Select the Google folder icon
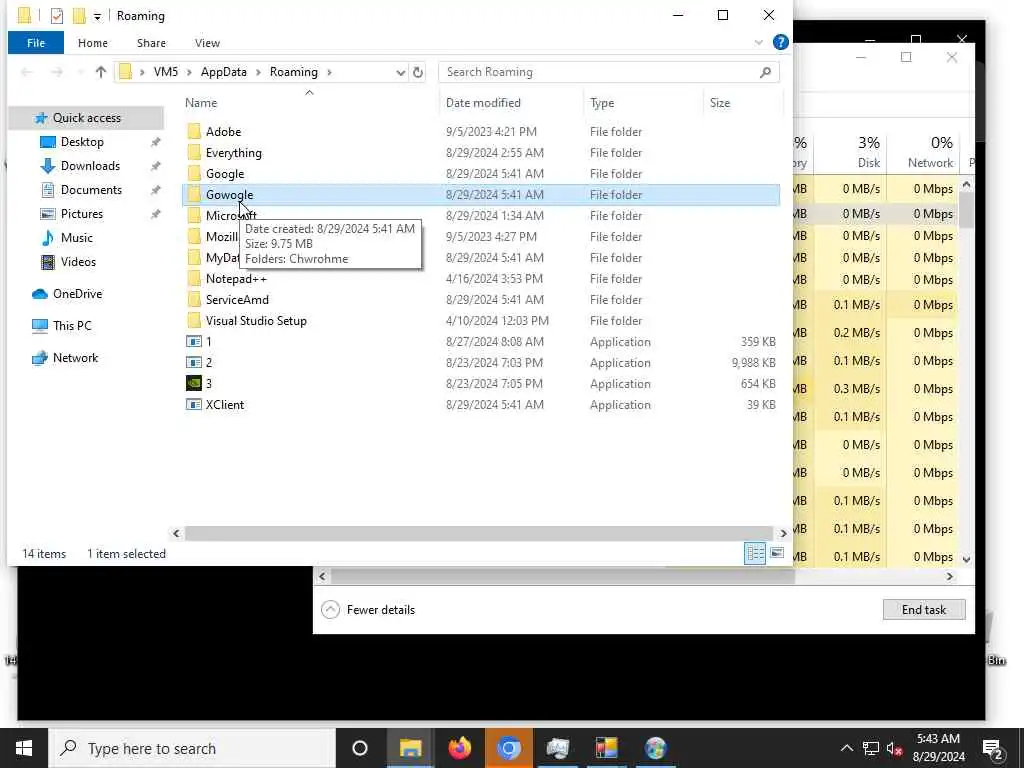 (x=194, y=173)
